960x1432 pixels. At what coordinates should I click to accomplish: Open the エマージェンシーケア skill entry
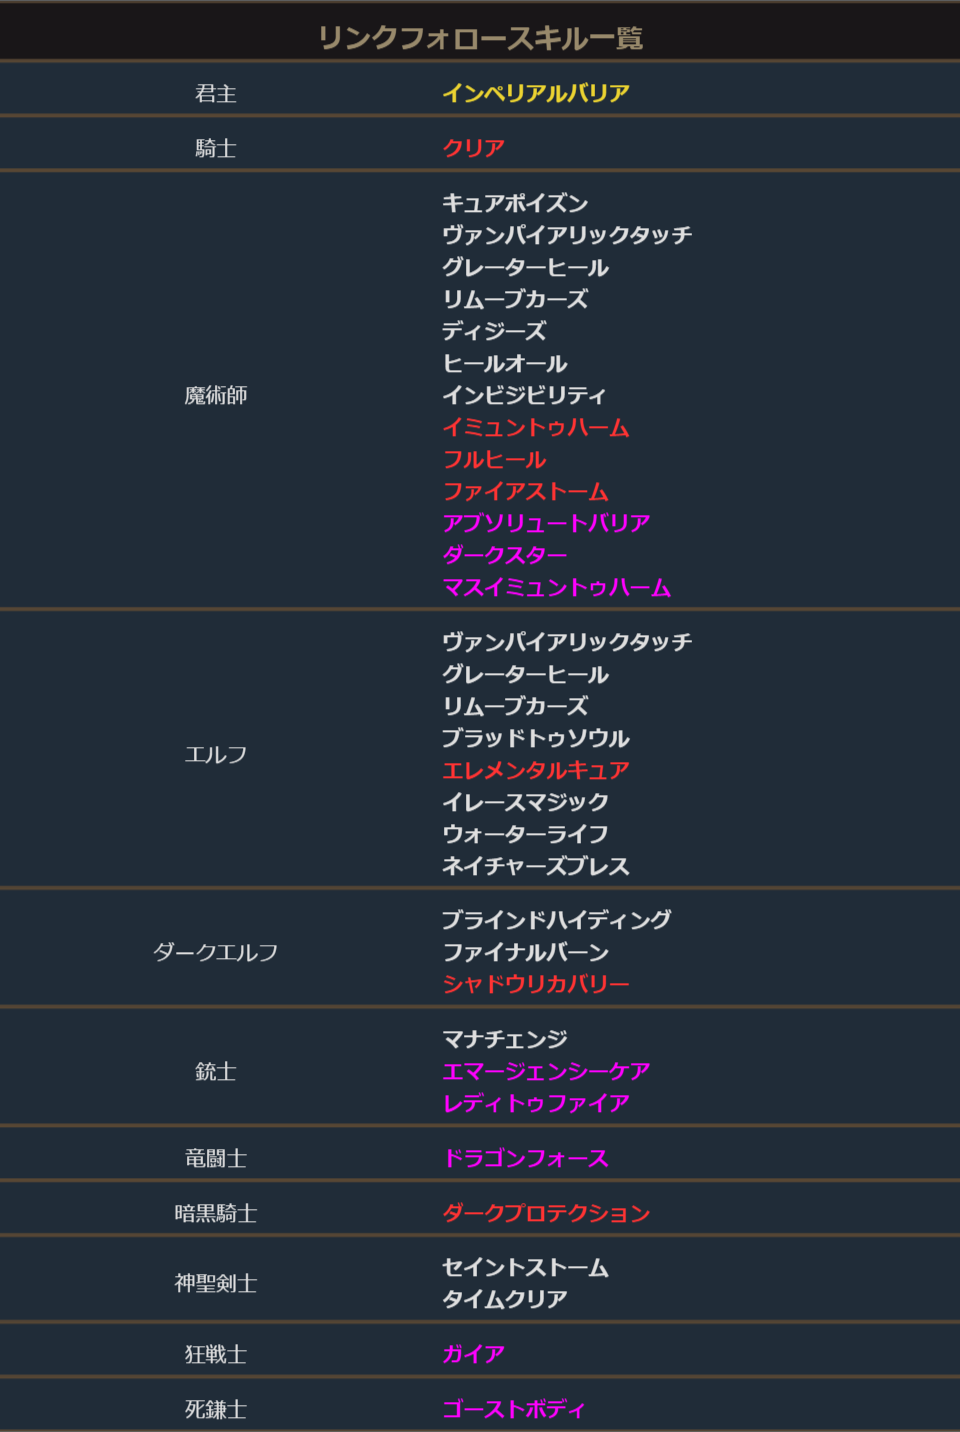(546, 1071)
